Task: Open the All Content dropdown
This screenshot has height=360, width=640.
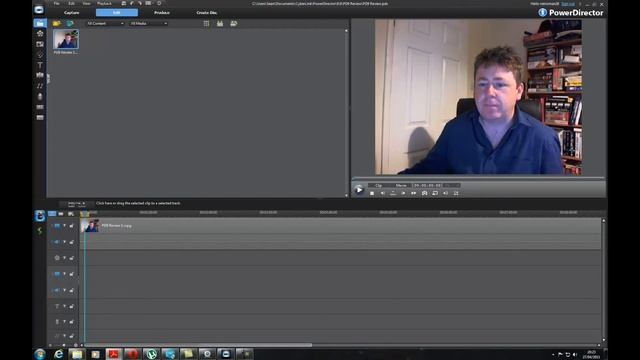Action: (x=105, y=24)
